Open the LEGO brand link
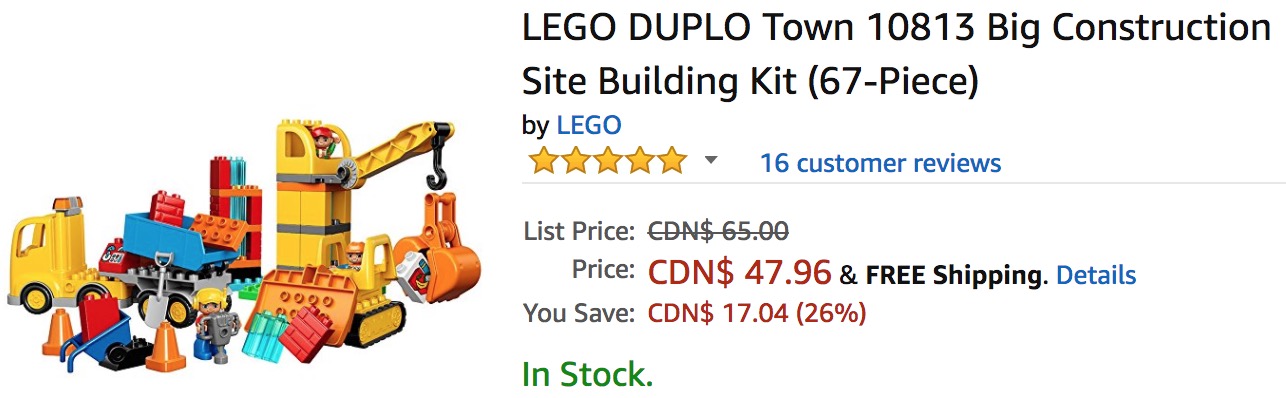The width and height of the screenshot is (1286, 398). [589, 126]
